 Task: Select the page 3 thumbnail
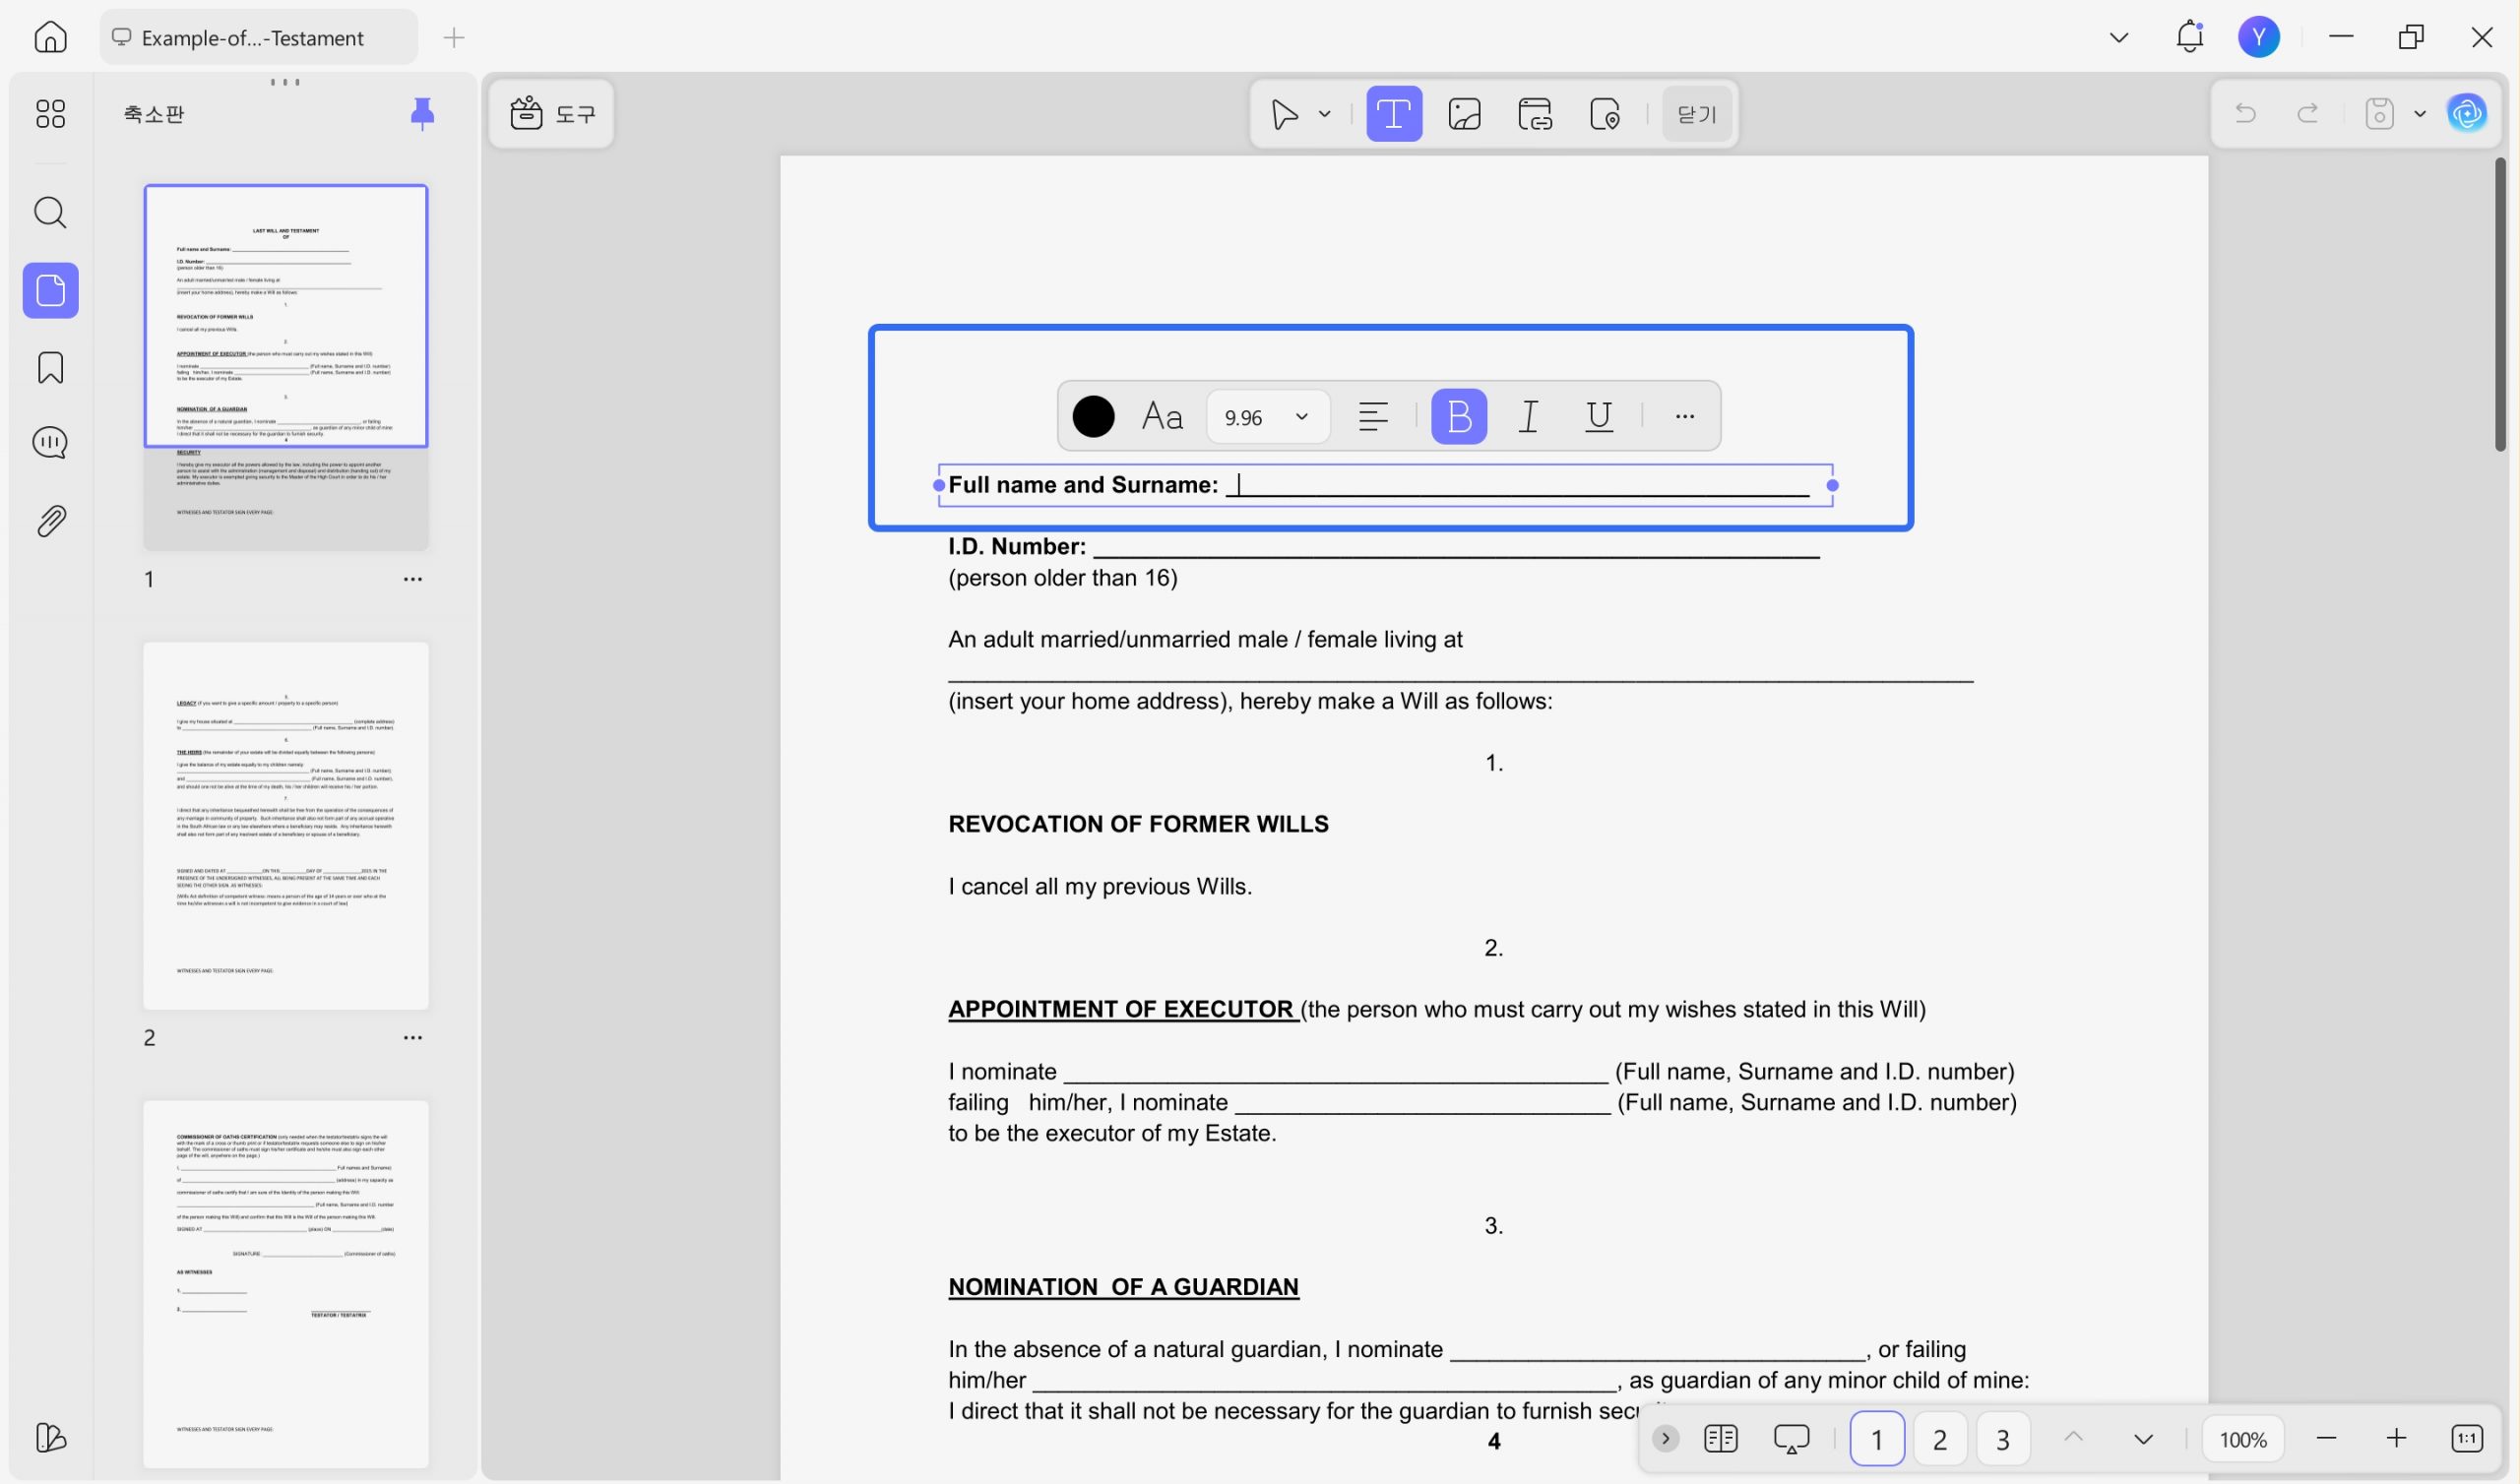(286, 1284)
